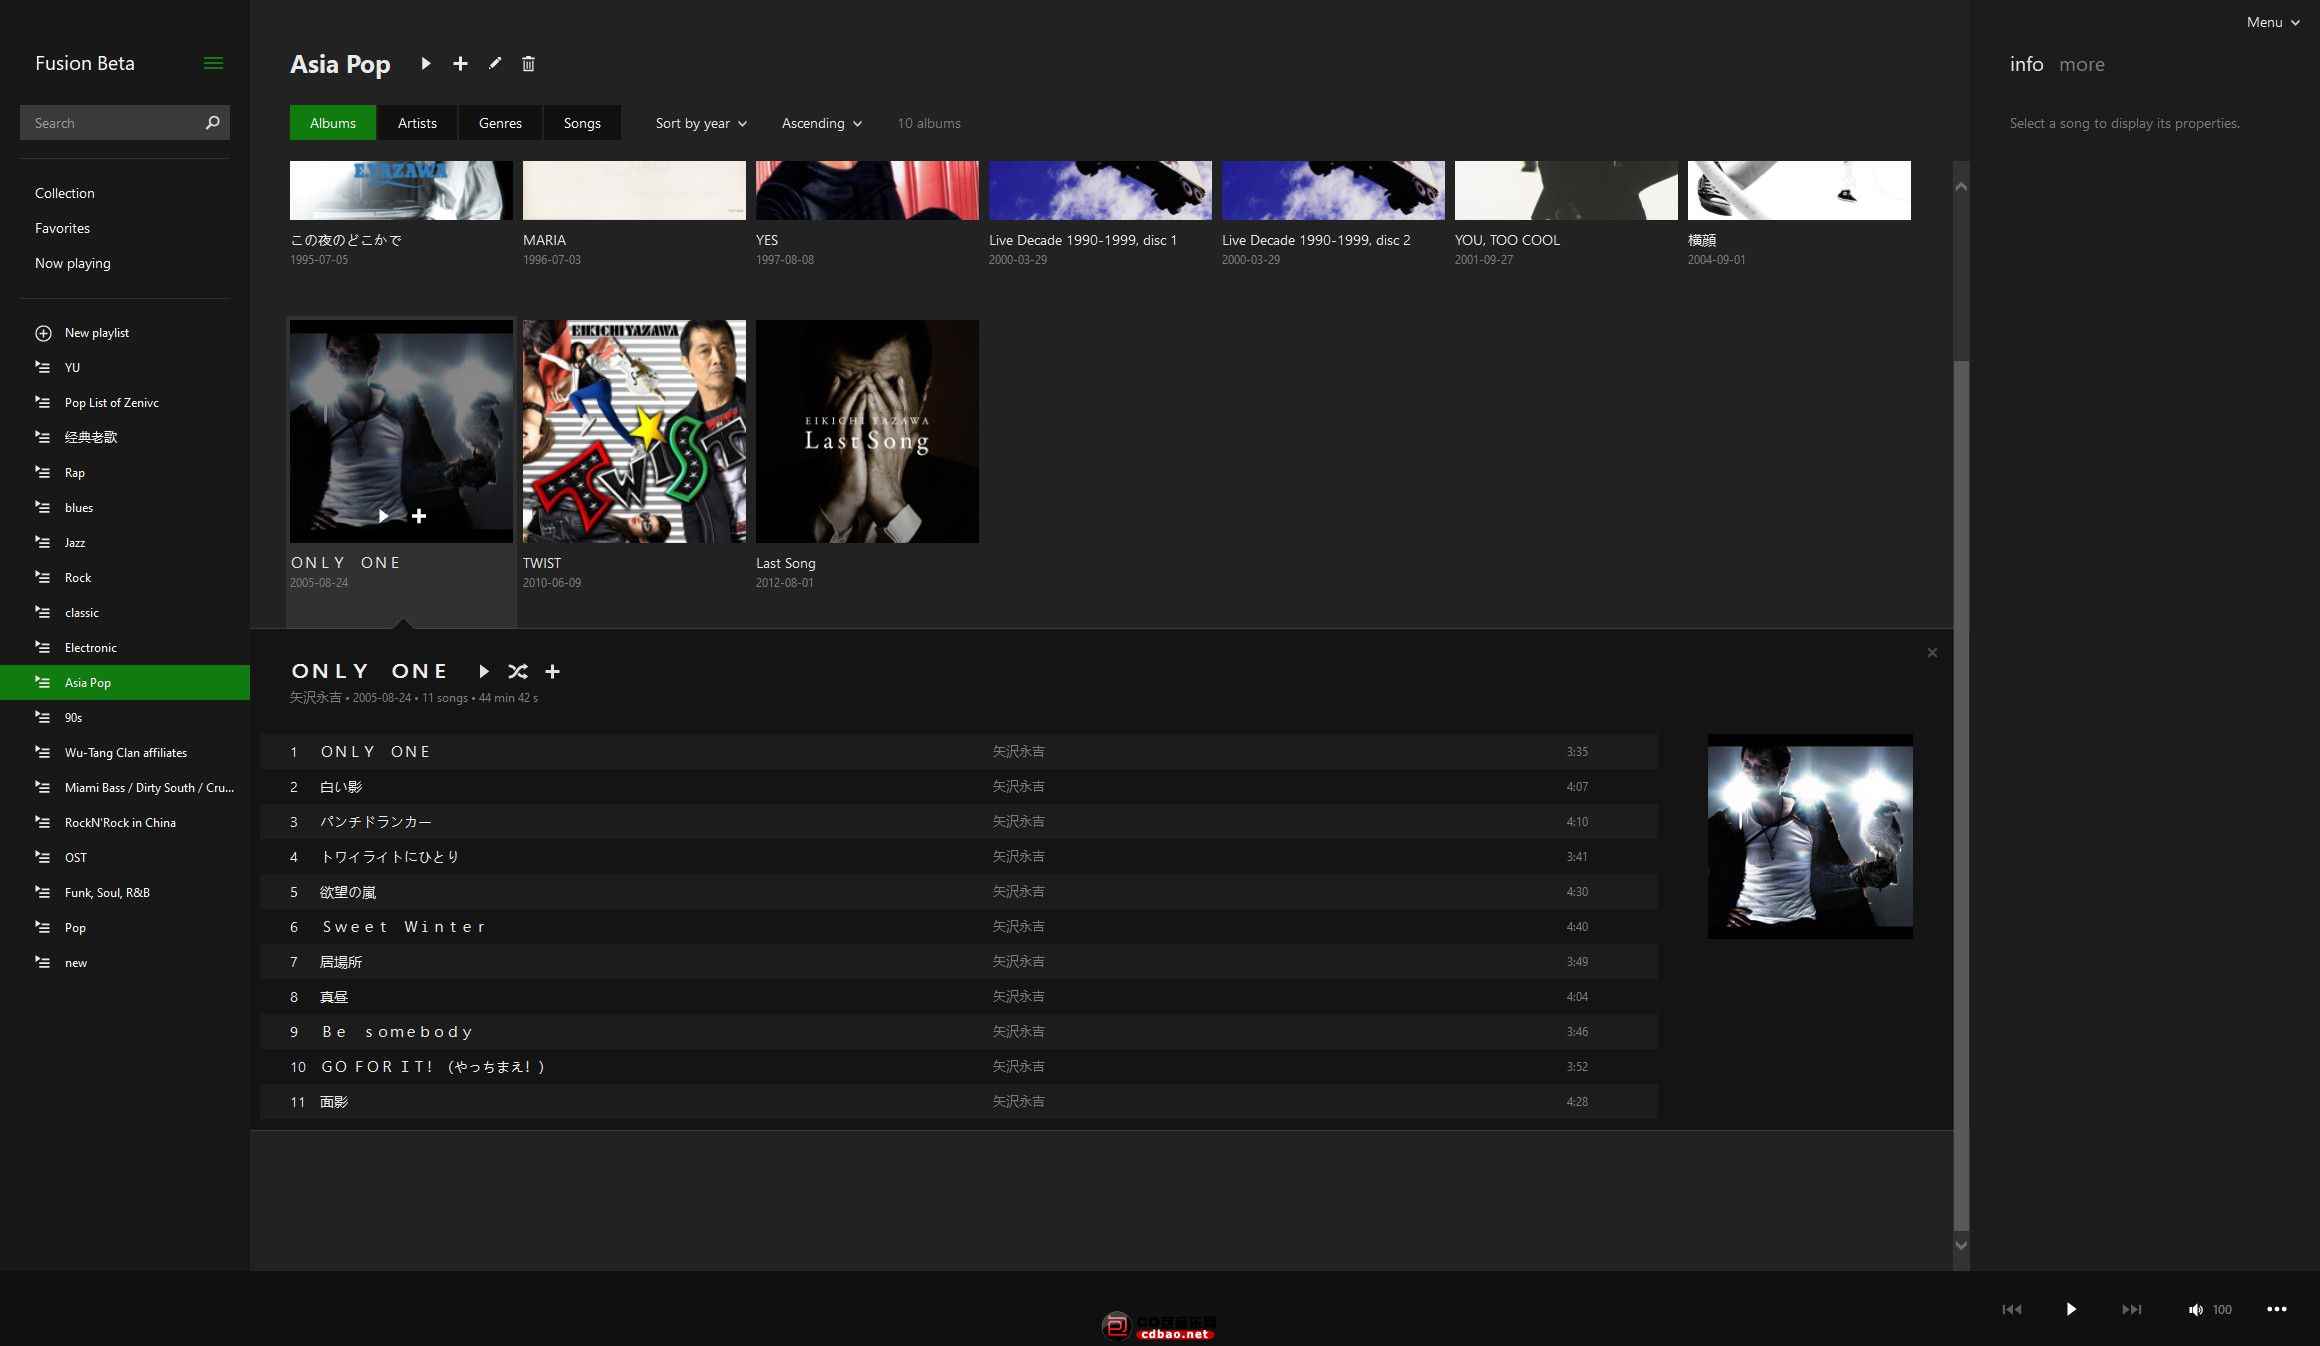Click the MARIA album title
Screen dimensions: 2320x1346
[x=545, y=240]
